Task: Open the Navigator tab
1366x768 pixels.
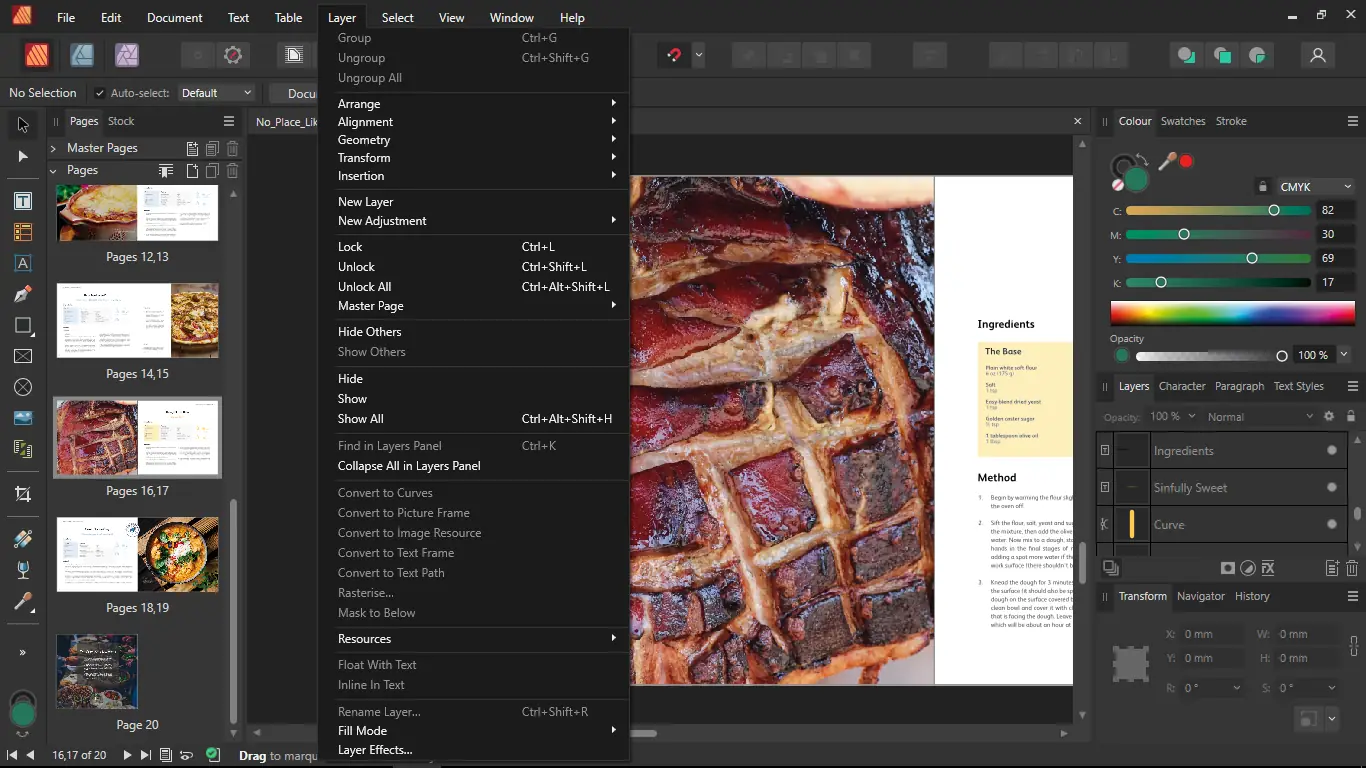Action: pyautogui.click(x=1201, y=596)
